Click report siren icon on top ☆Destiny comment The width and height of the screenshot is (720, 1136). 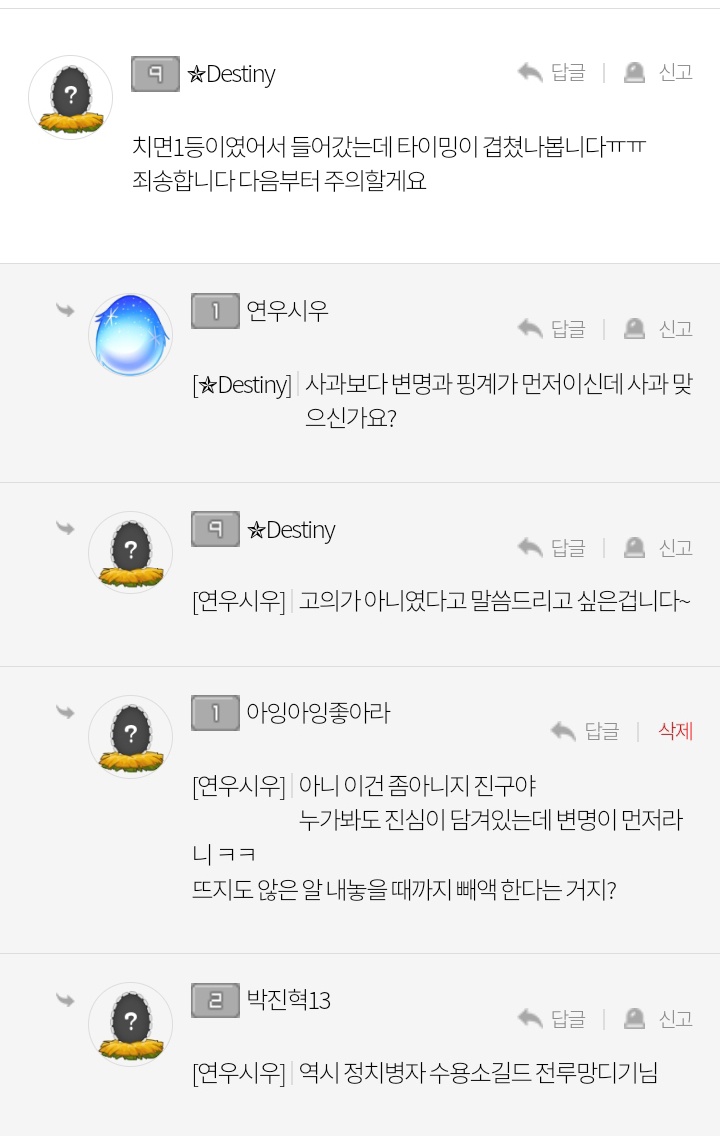634,72
